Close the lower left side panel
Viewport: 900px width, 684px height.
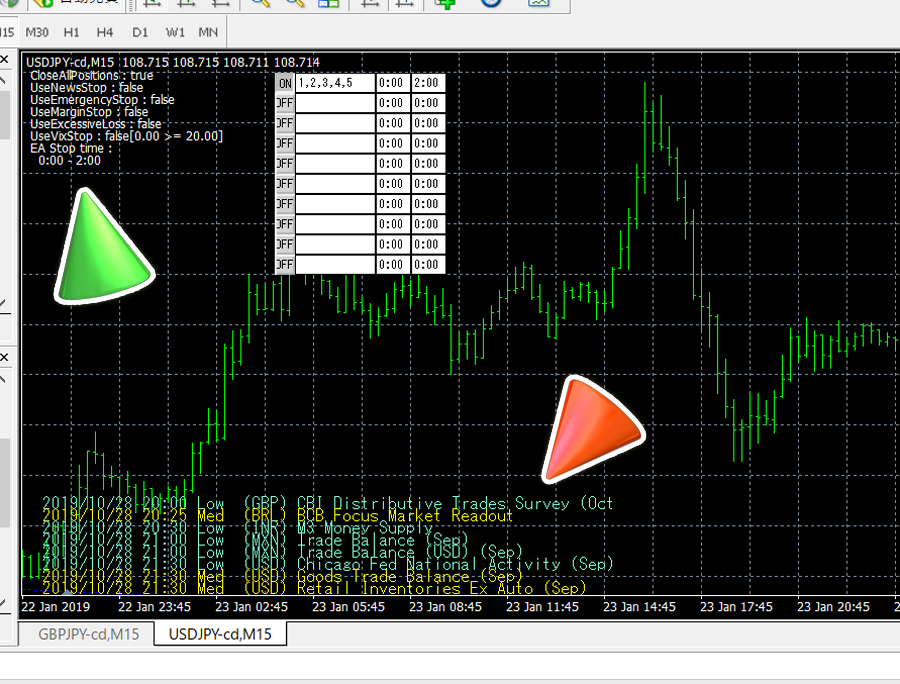[4, 357]
